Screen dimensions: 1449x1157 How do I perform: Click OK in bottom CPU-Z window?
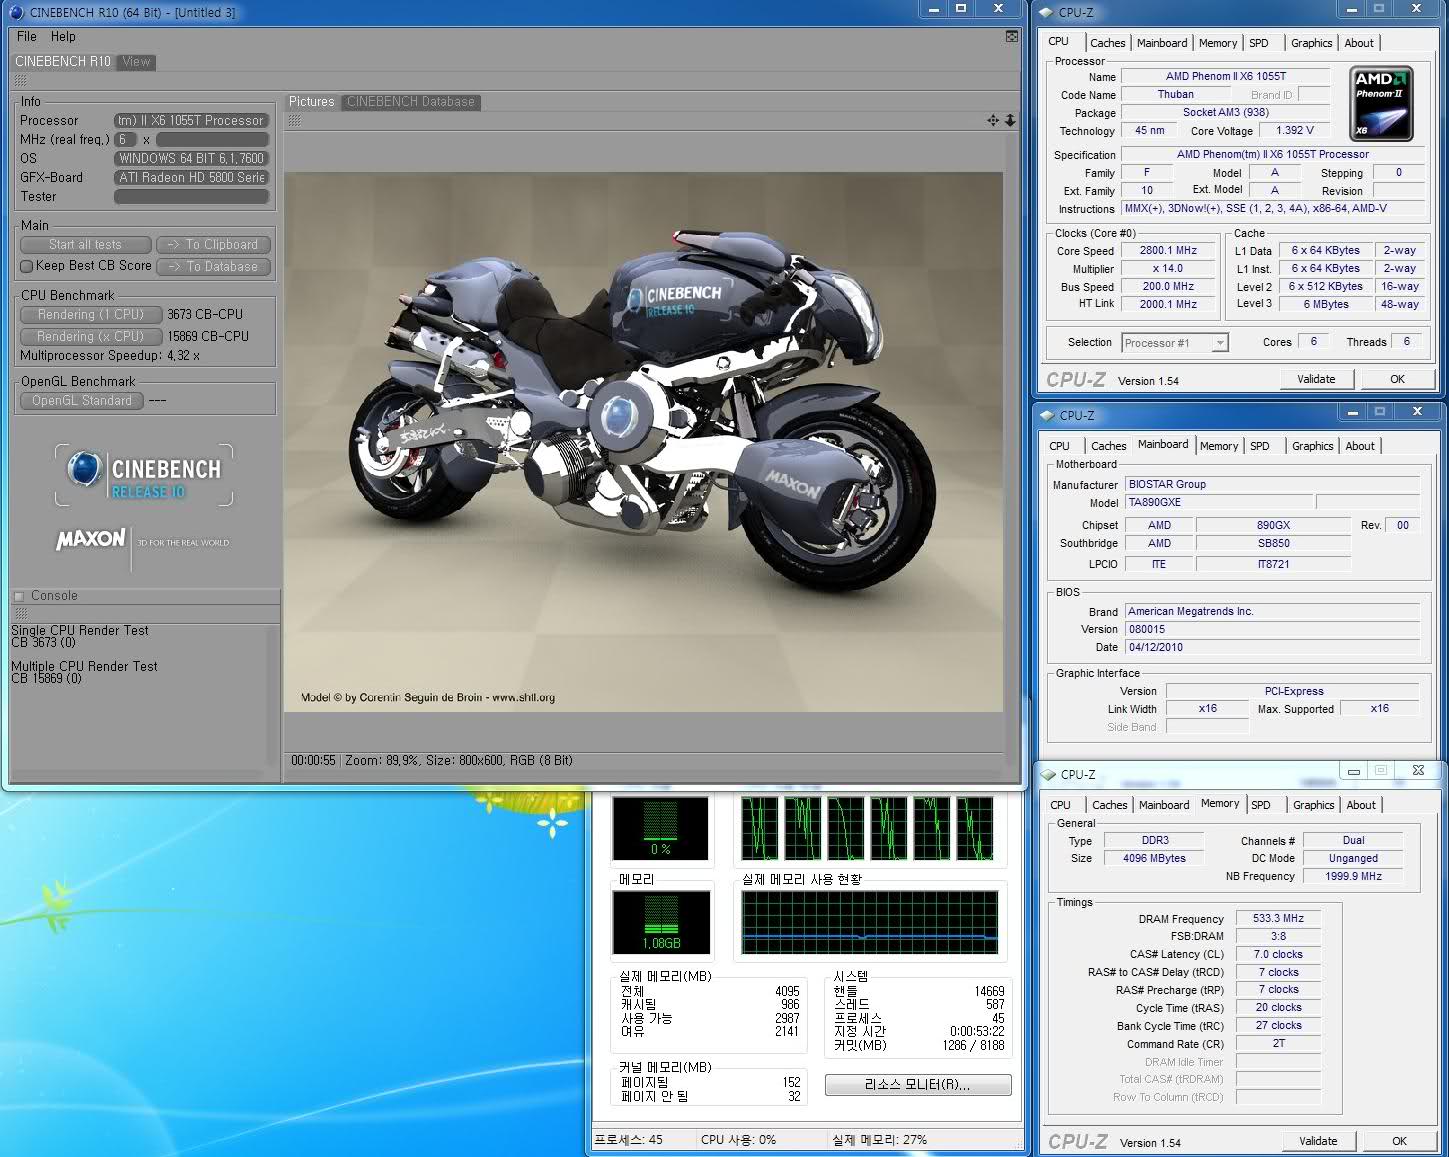[x=1399, y=1141]
